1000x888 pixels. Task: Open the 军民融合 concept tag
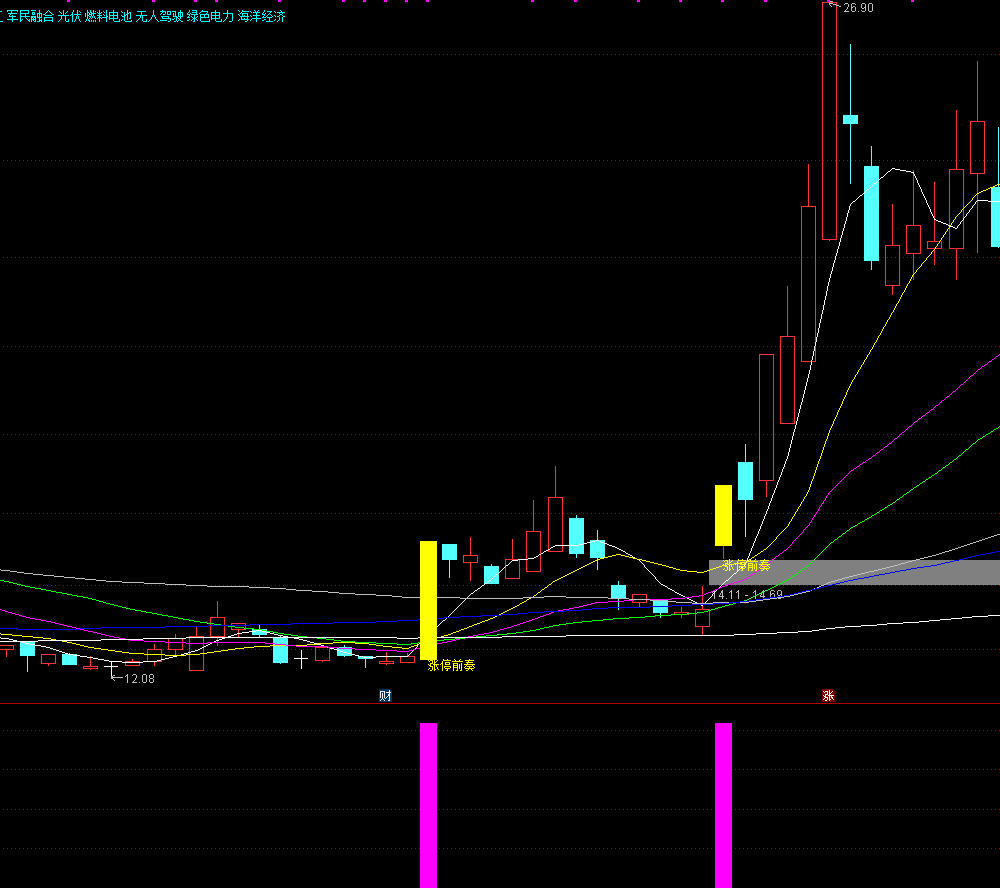click(x=31, y=17)
